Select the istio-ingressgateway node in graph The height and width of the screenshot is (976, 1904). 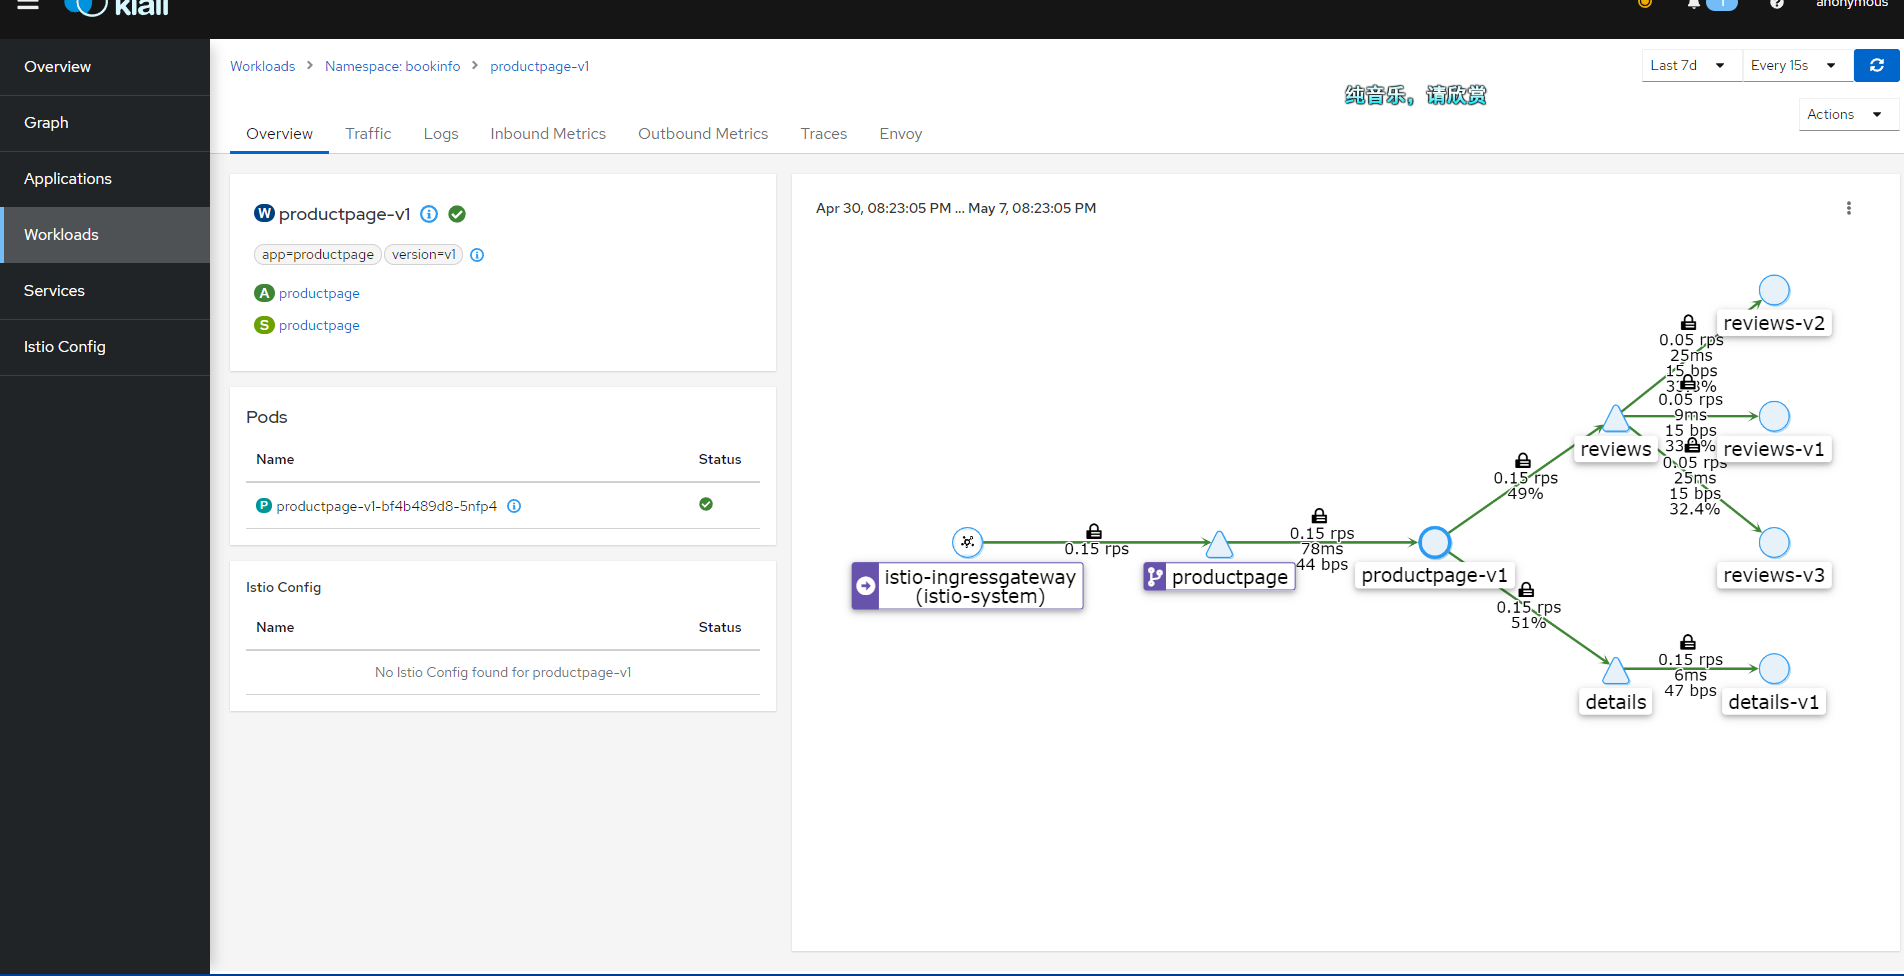(967, 542)
